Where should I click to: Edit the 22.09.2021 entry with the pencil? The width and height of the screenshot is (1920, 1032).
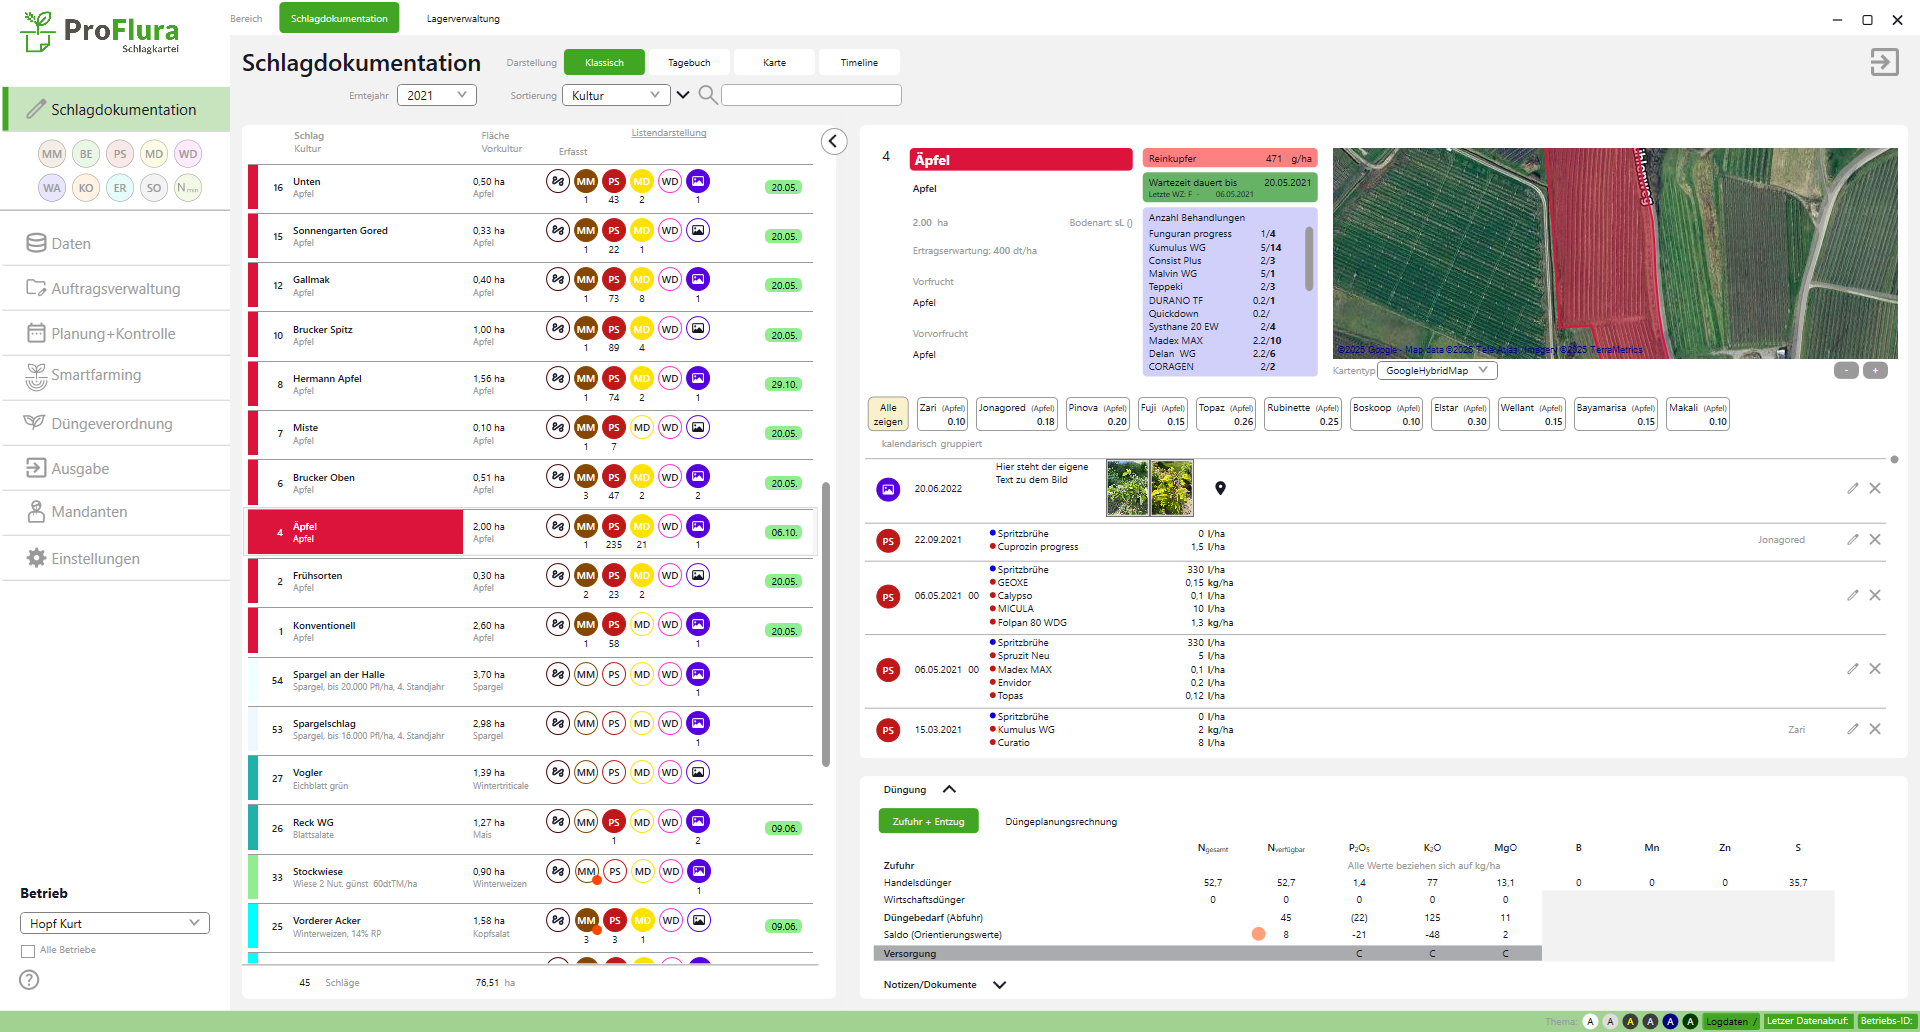tap(1852, 540)
